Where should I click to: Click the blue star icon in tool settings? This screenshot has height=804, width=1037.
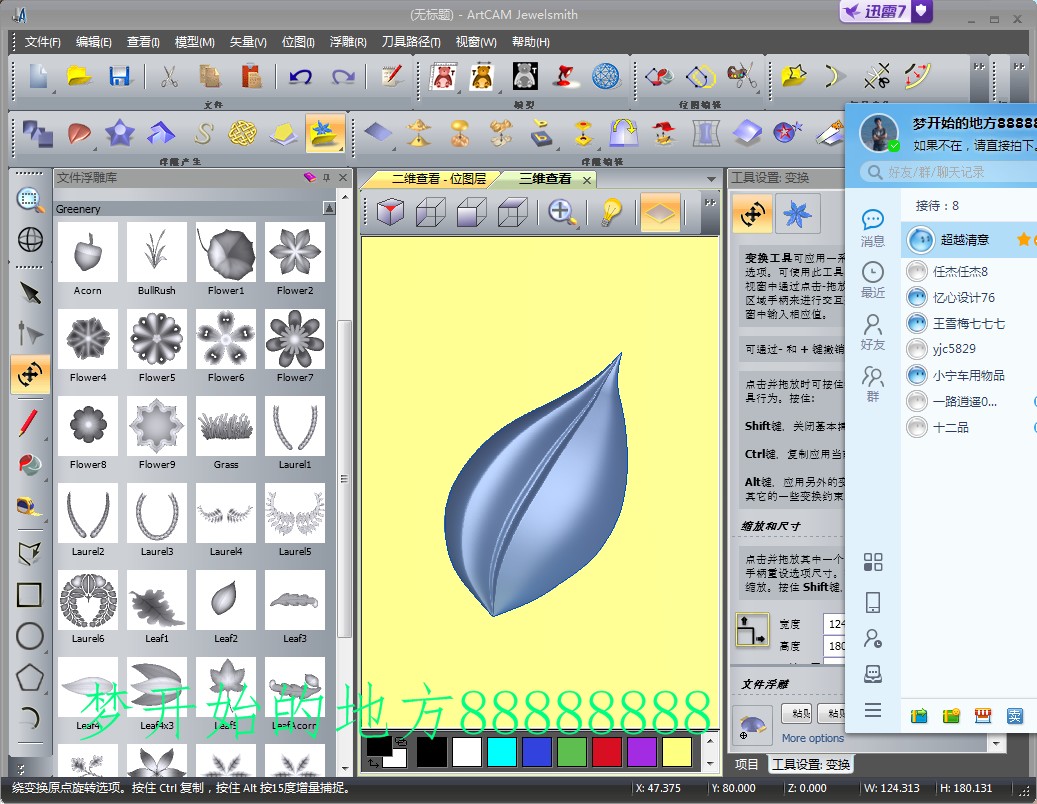click(798, 214)
